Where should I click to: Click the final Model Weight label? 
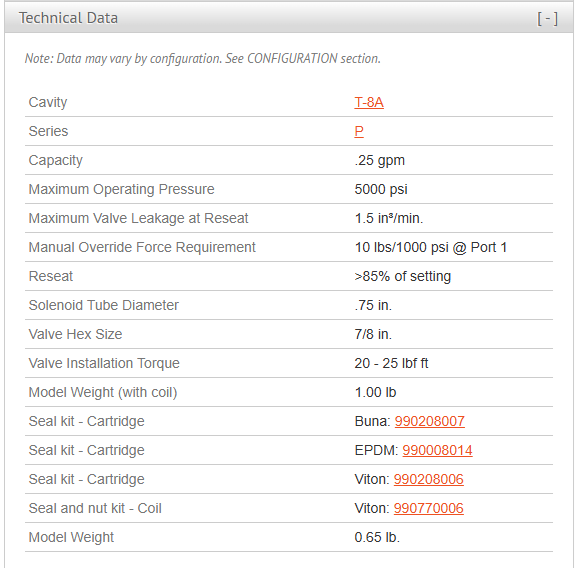click(71, 537)
